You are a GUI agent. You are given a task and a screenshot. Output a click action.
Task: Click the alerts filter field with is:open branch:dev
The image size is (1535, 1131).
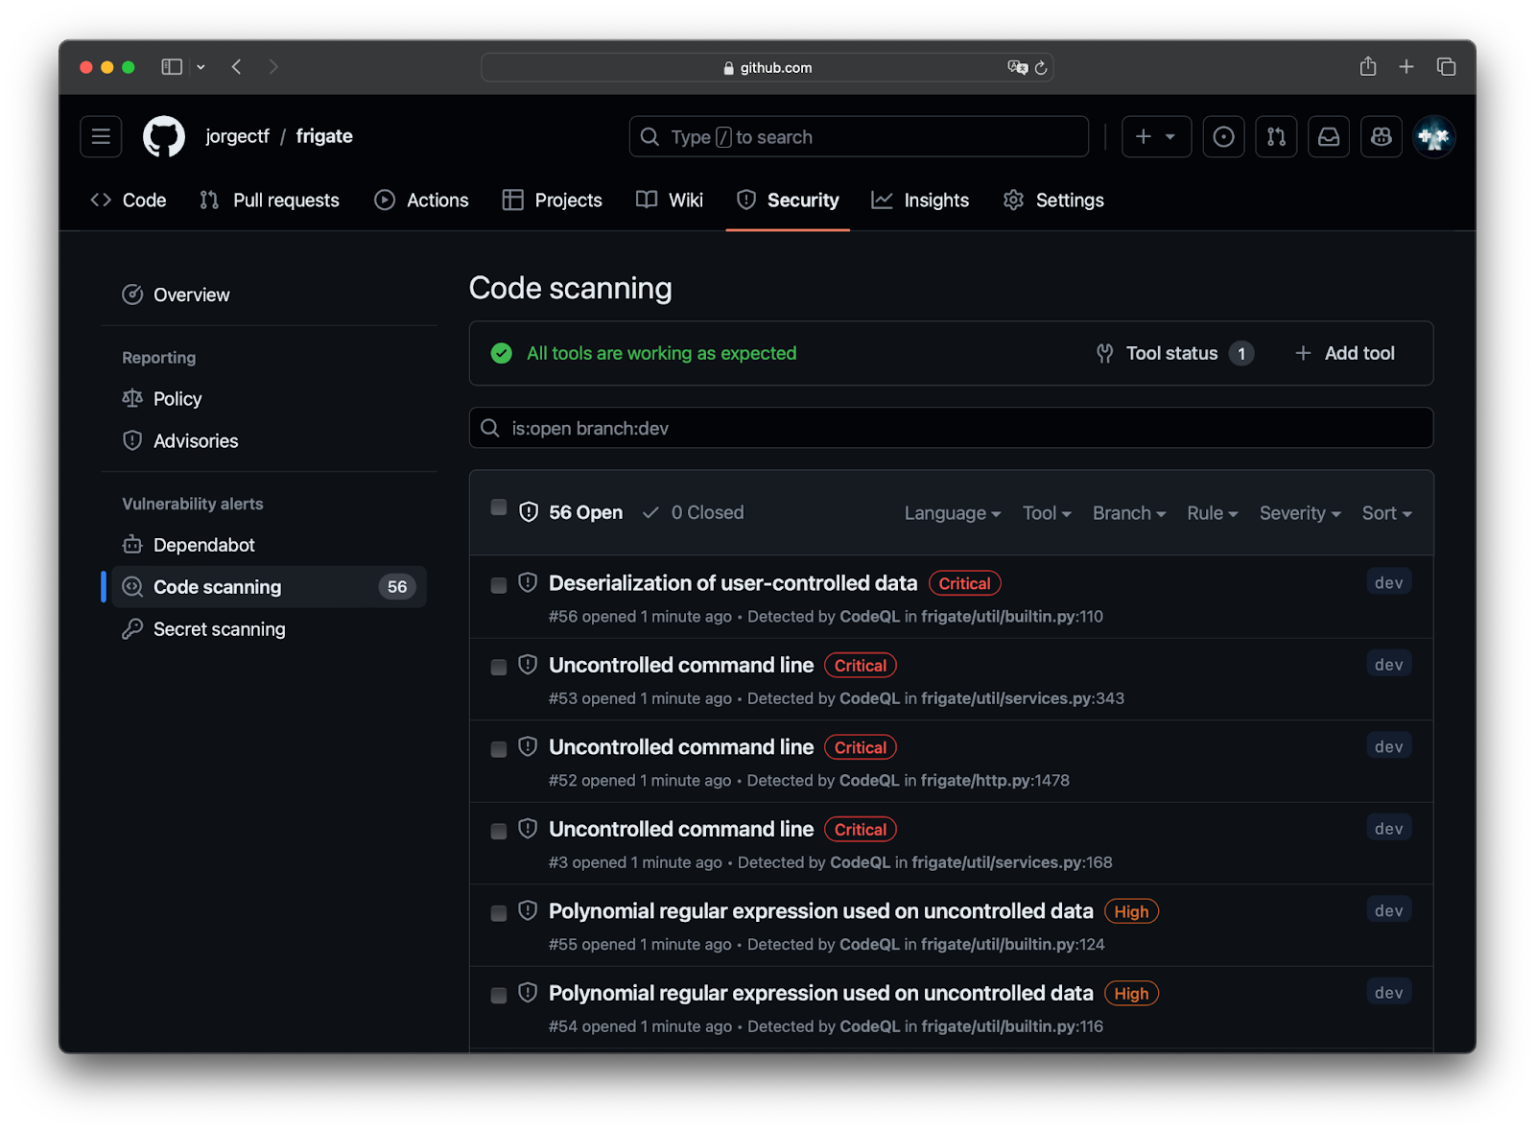[950, 428]
